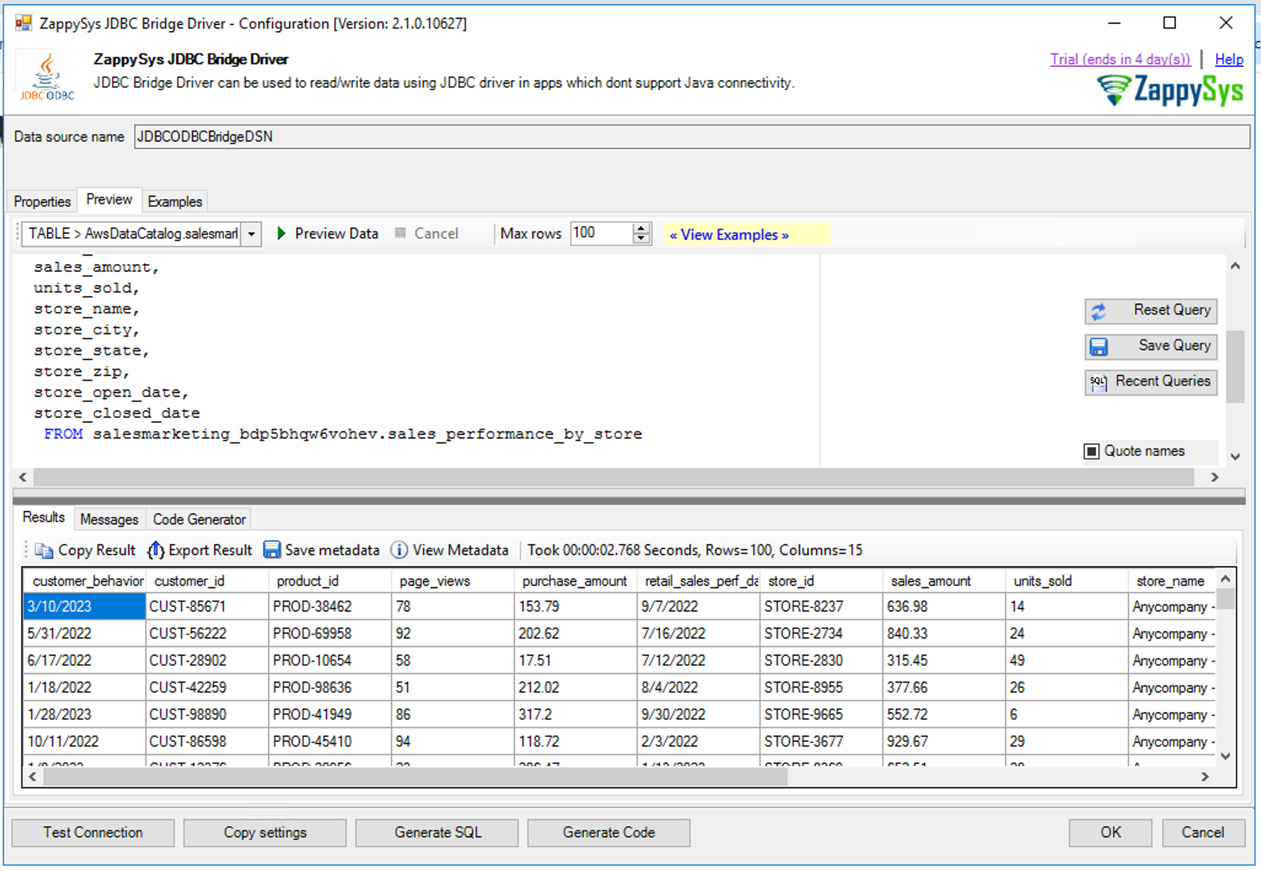The width and height of the screenshot is (1261, 871).
Task: Click the Data source name input field
Action: coord(400,136)
